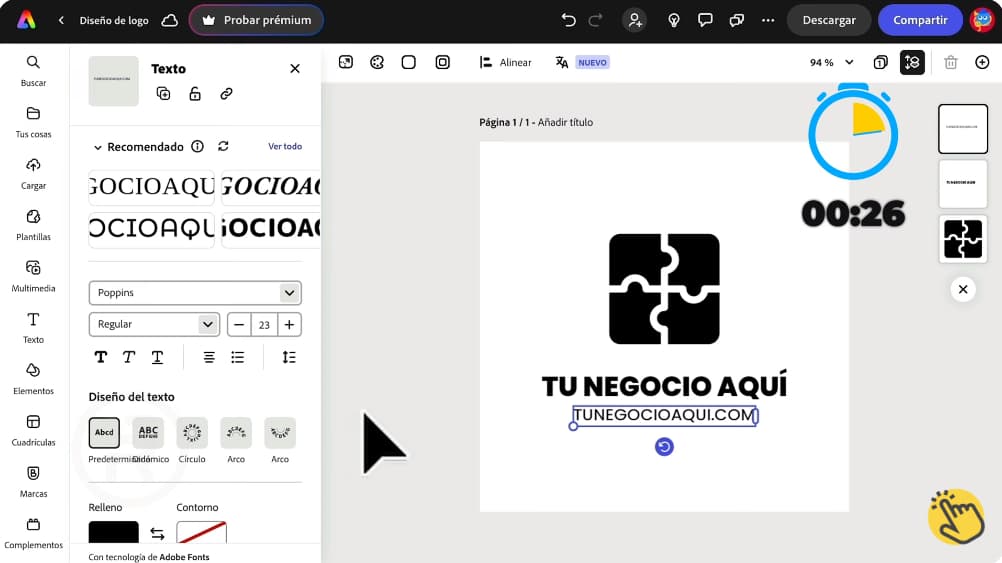This screenshot has height=563, width=1002.
Task: Decrease the font size with minus
Action: tap(239, 325)
